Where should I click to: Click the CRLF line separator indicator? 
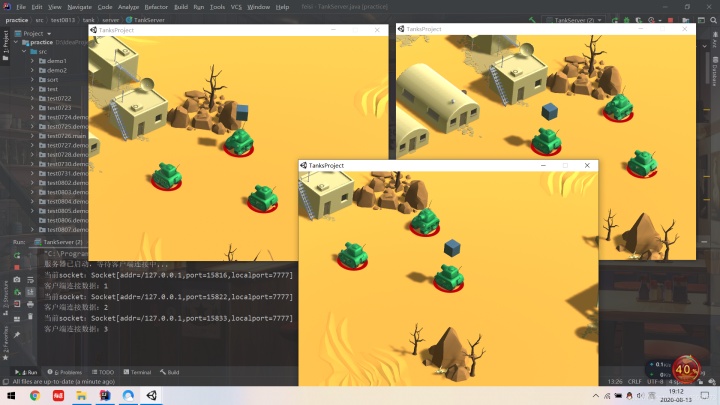coord(635,382)
